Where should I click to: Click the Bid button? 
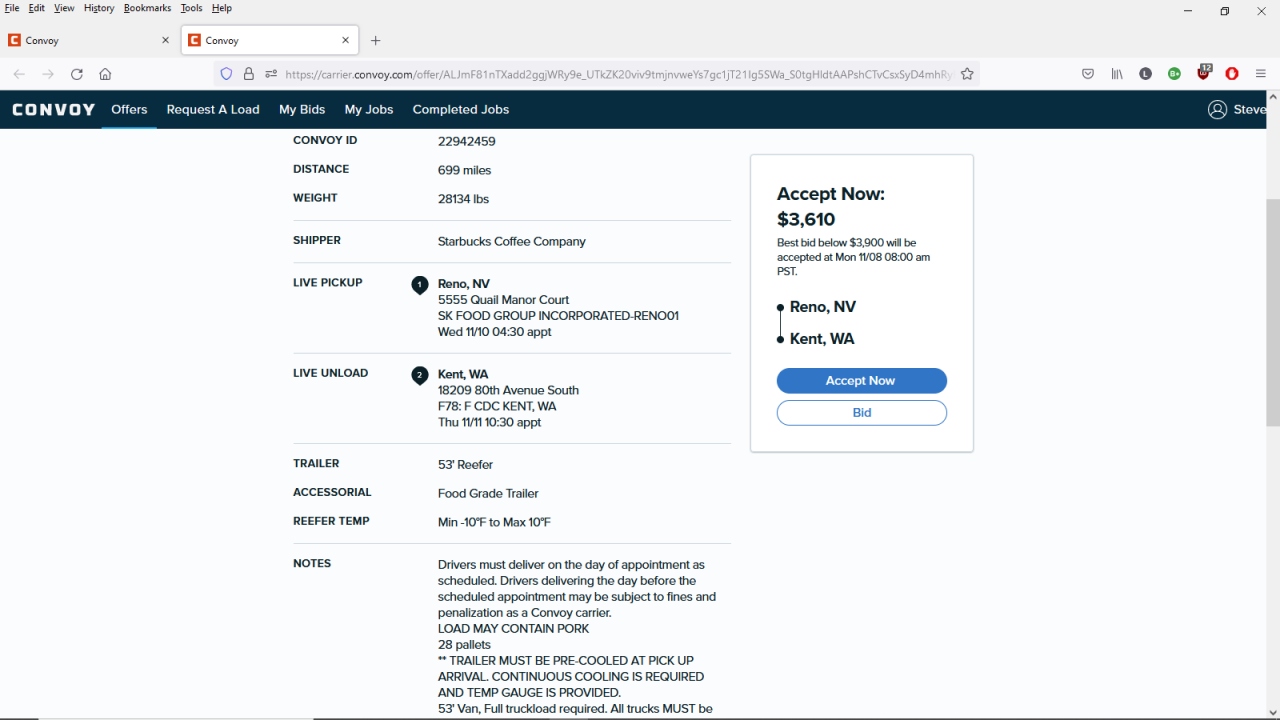[x=861, y=413]
